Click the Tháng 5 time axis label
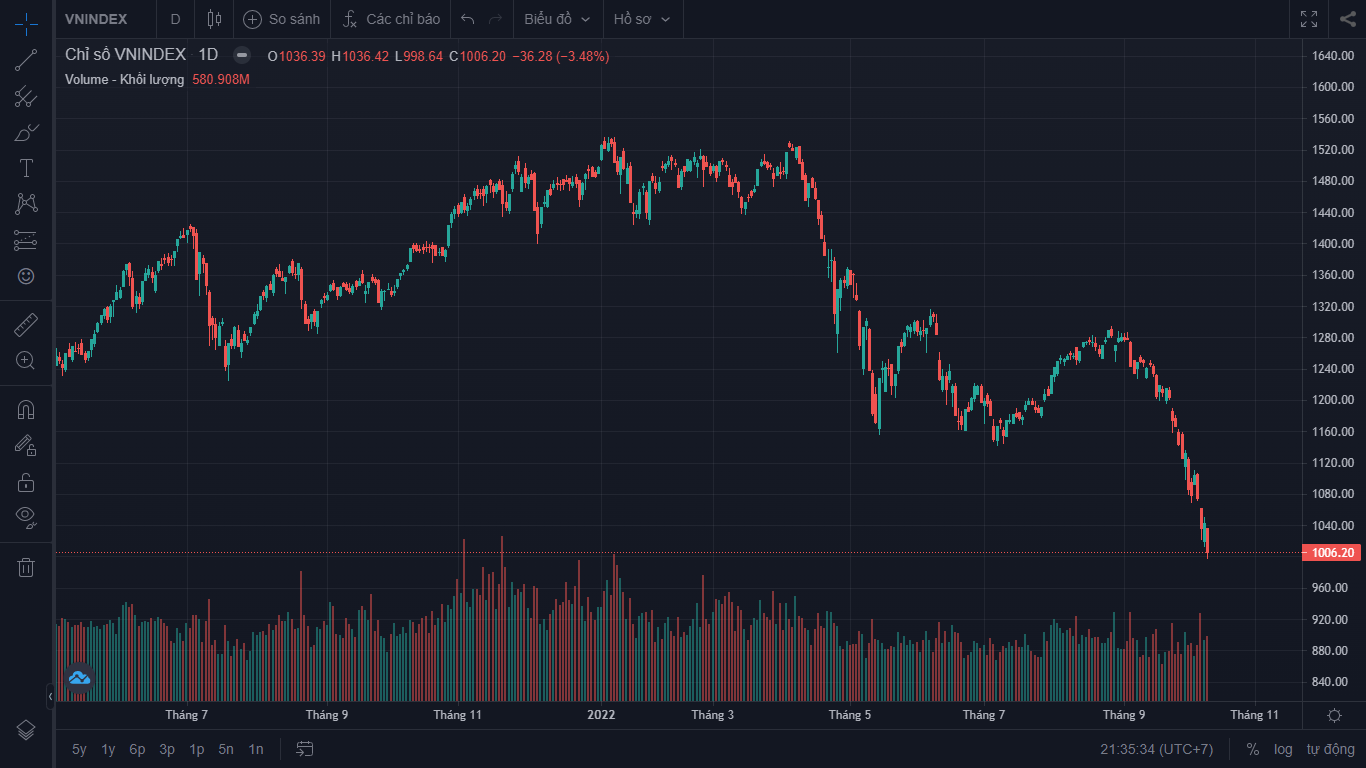This screenshot has width=1366, height=768. [850, 715]
